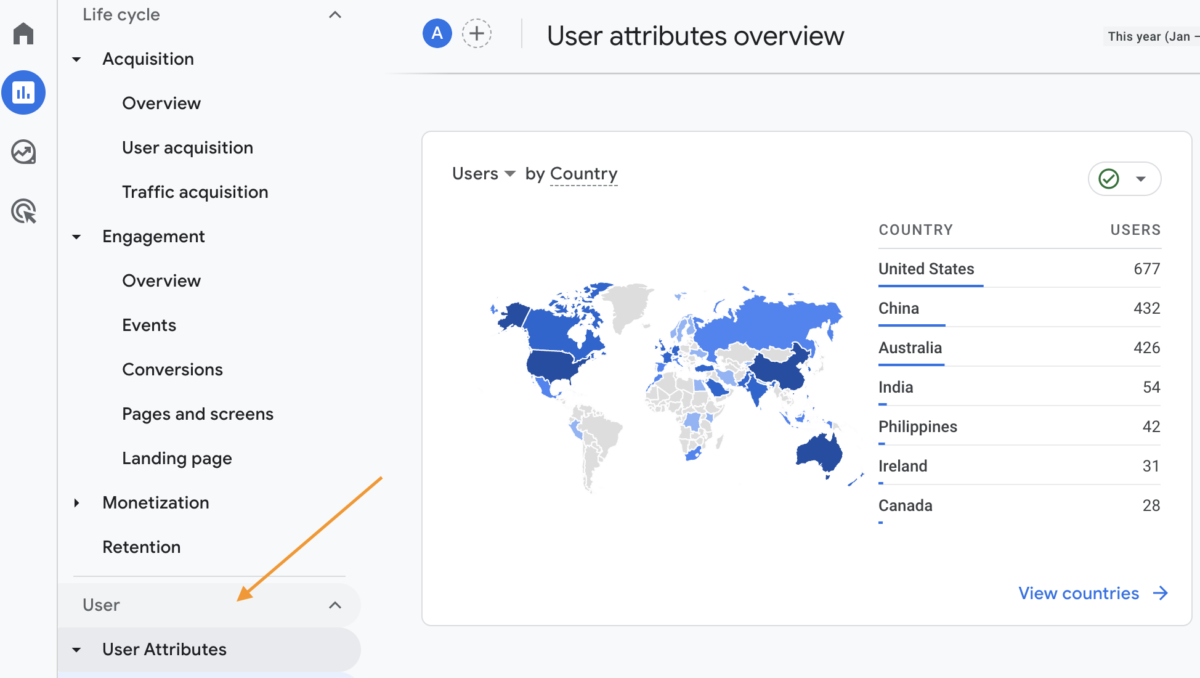Collapse the Acquisition tree arrow

(x=77, y=60)
